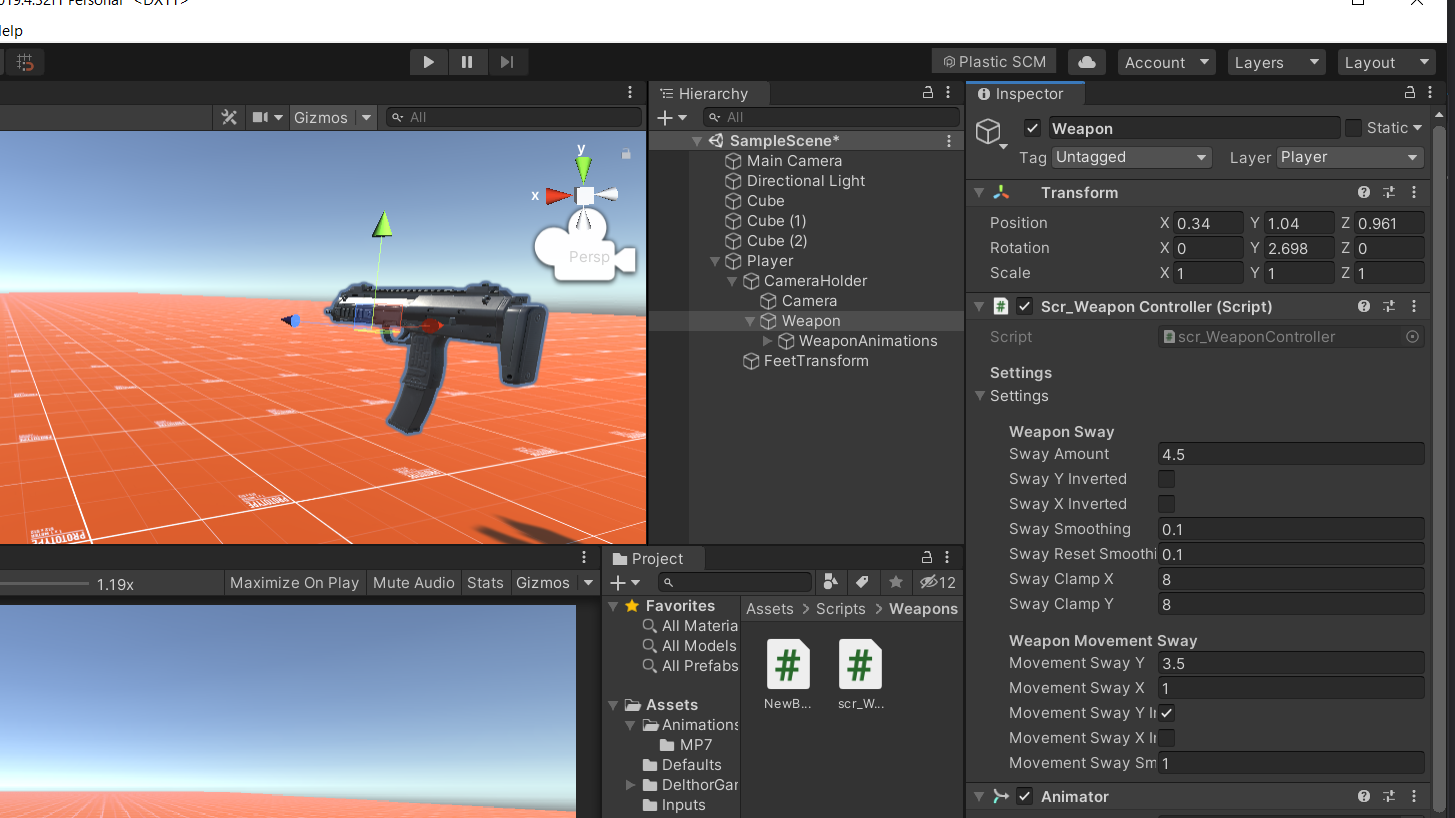Collapse the Player object in Hierarchy
The height and width of the screenshot is (818, 1455).
pos(715,261)
